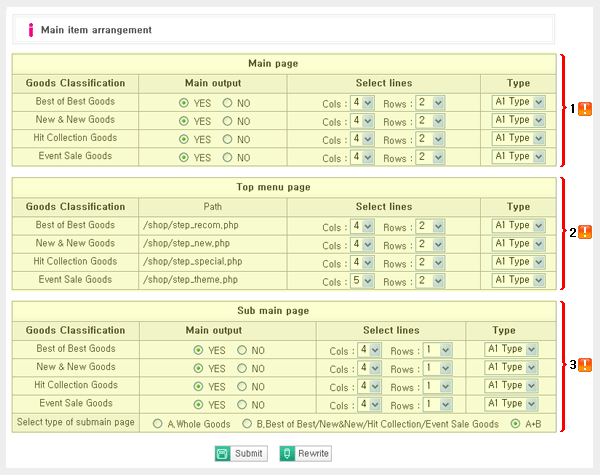Click the green icon on the Submit button
This screenshot has width=600, height=475.
coord(222,454)
